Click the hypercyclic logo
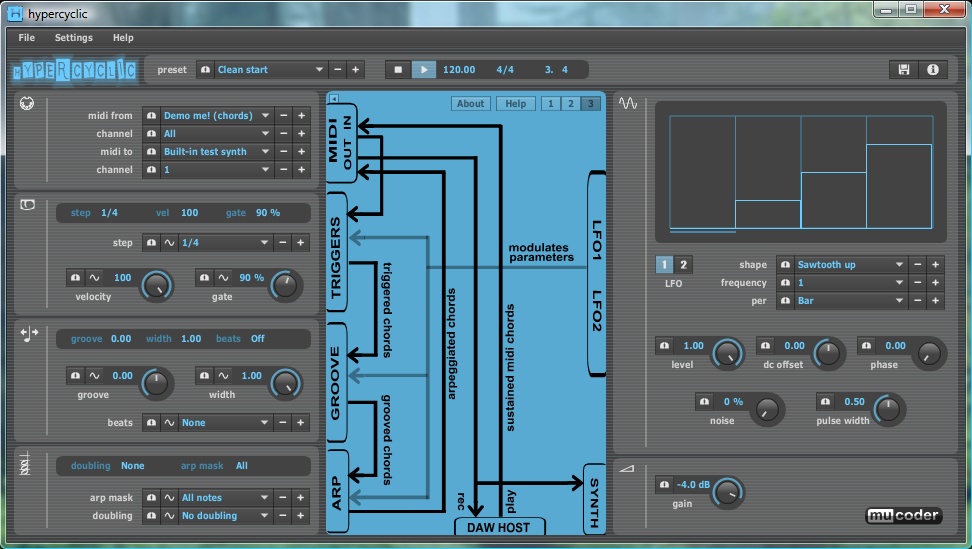 point(75,70)
